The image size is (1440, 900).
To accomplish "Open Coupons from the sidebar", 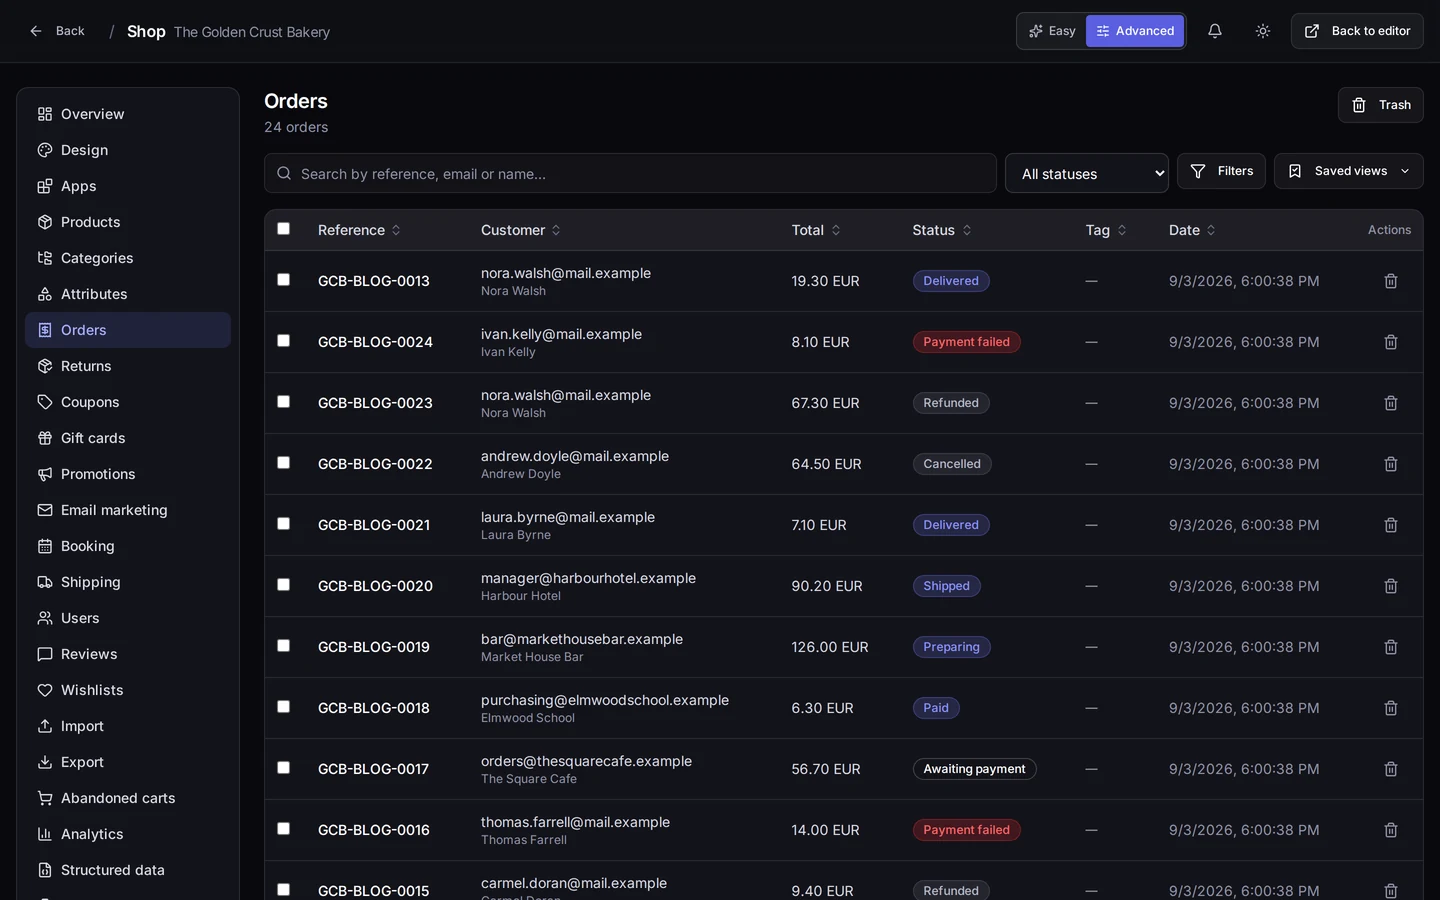I will (128, 402).
